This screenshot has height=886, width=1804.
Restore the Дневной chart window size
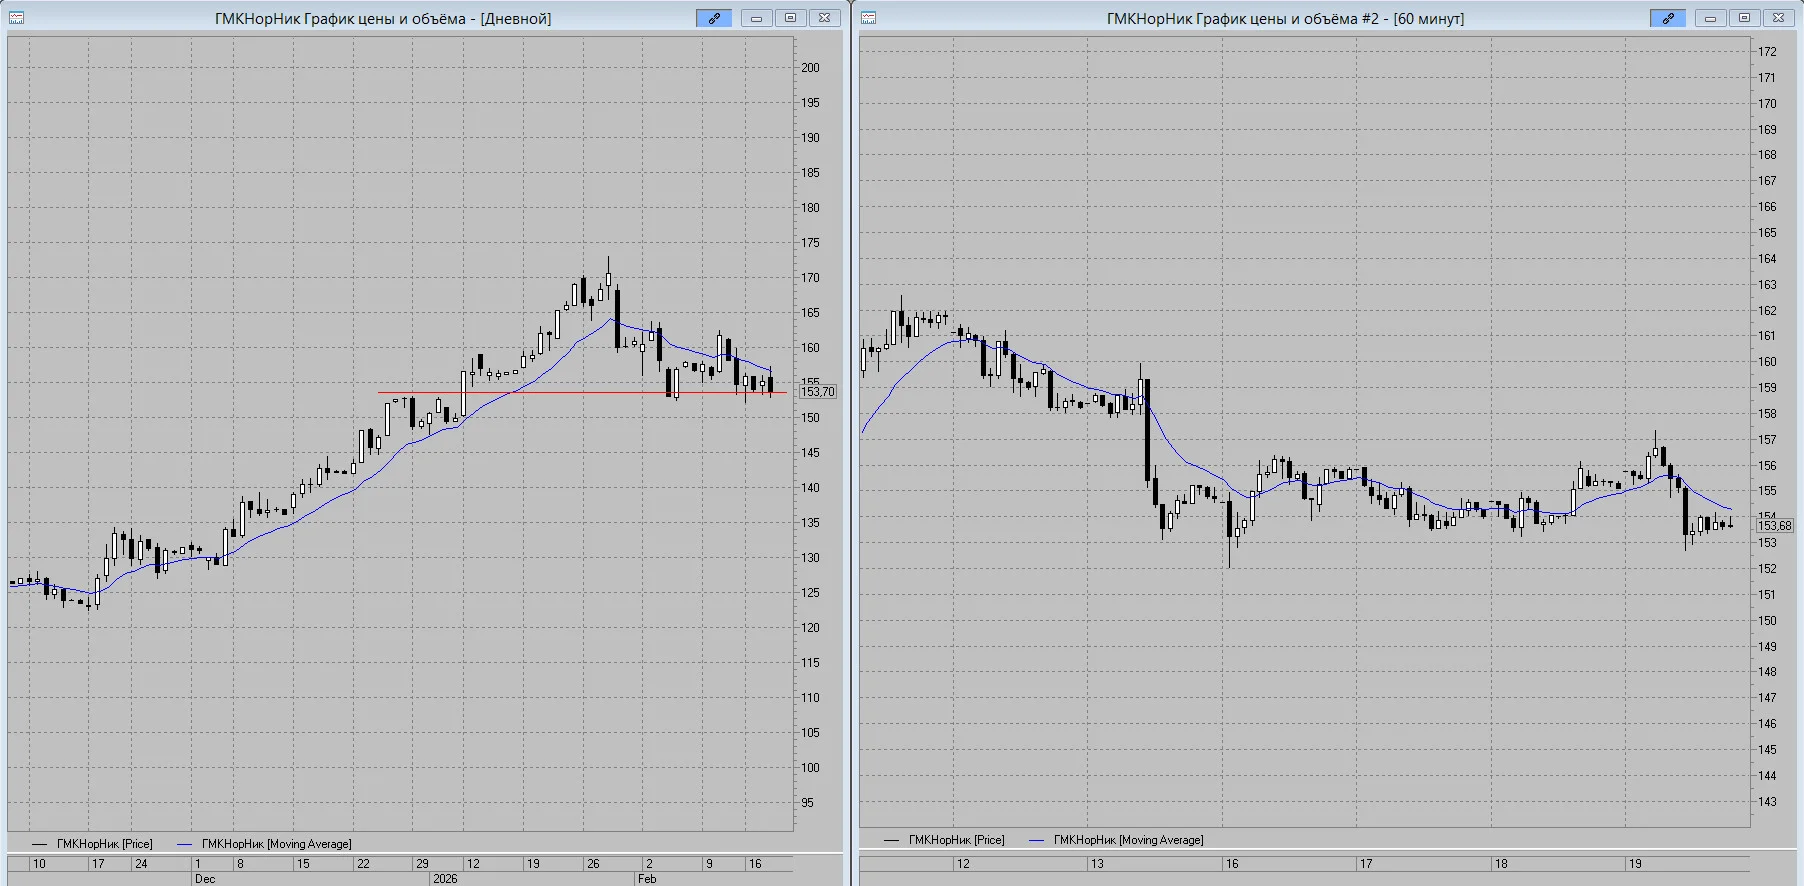pos(790,18)
